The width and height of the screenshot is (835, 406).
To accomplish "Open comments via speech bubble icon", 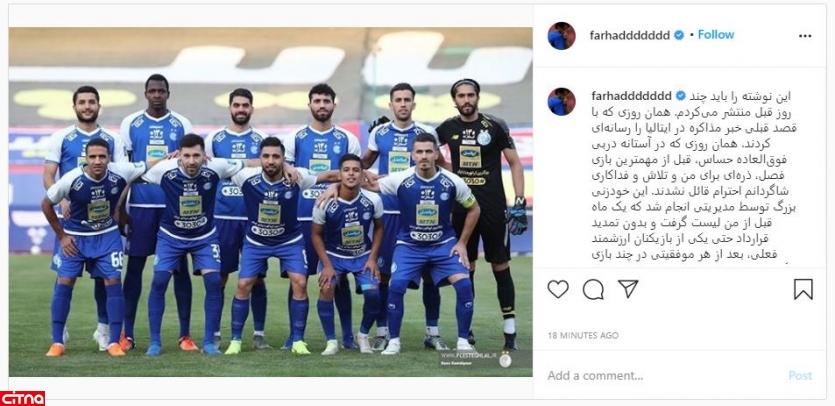I will pyautogui.click(x=593, y=289).
